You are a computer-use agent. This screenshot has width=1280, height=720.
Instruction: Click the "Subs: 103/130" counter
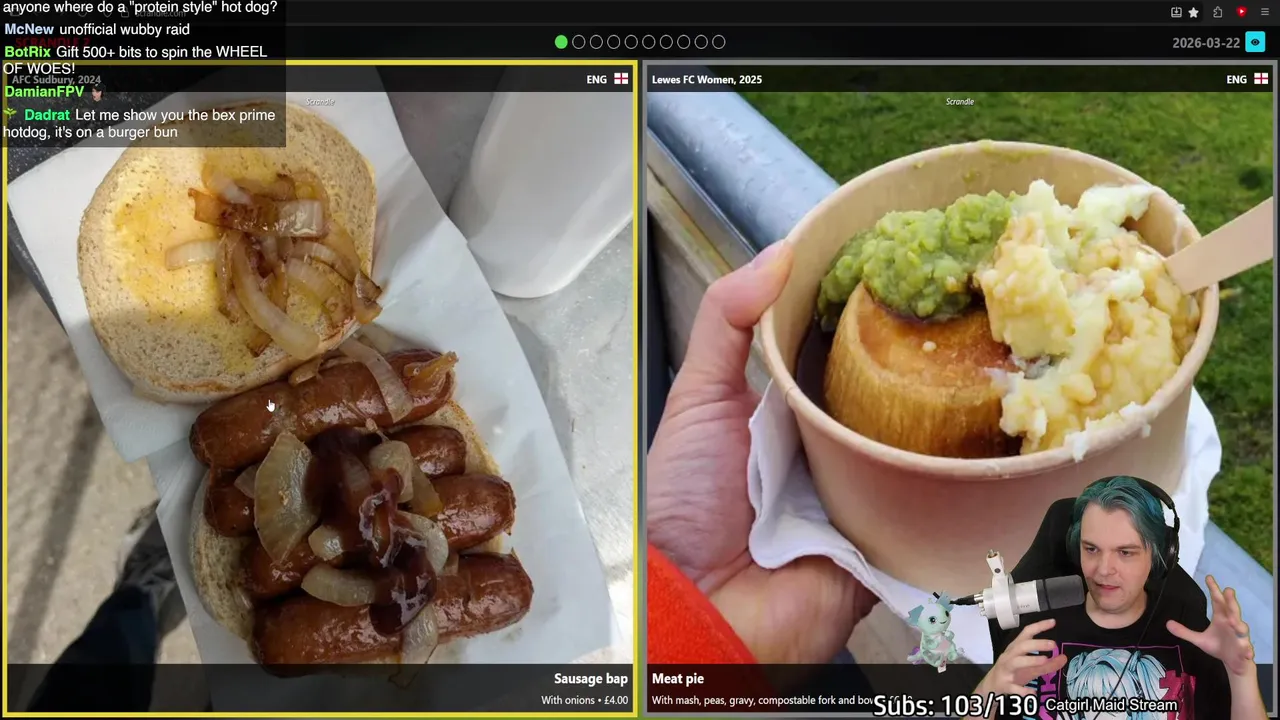pos(955,705)
